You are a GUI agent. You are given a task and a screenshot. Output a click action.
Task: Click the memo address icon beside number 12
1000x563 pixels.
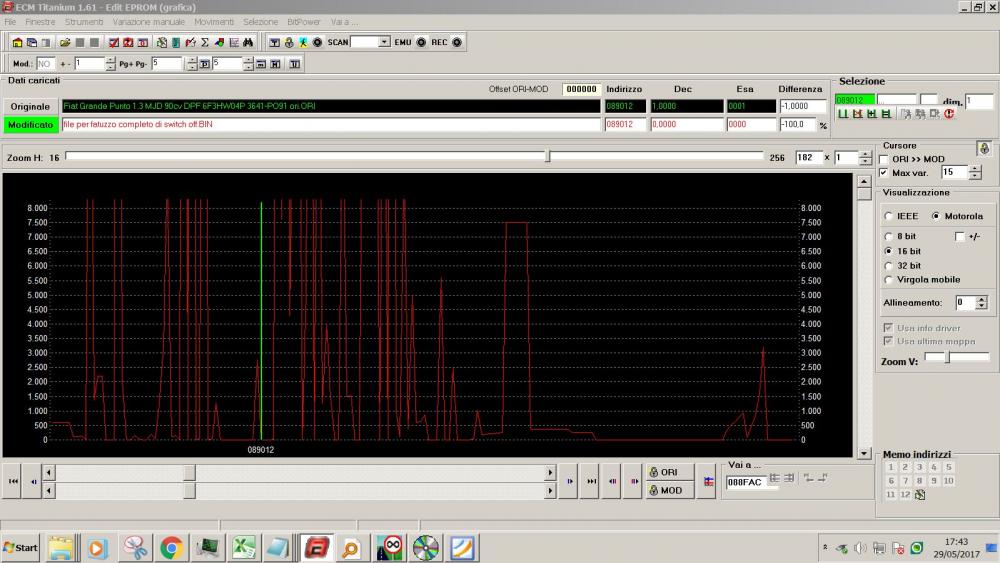click(920, 495)
